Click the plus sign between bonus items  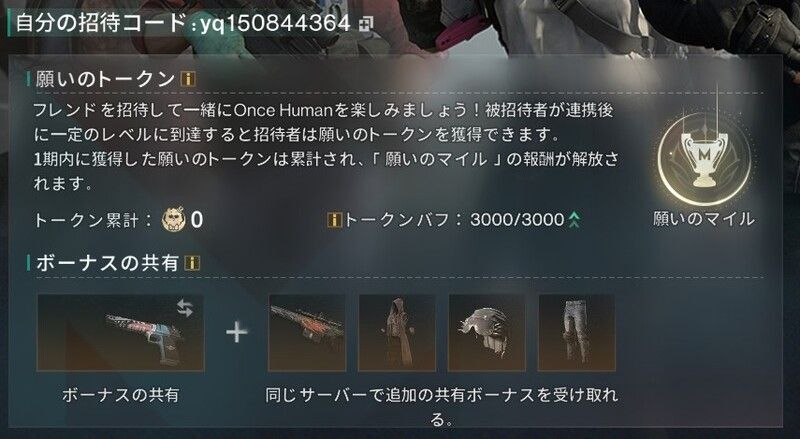[237, 333]
